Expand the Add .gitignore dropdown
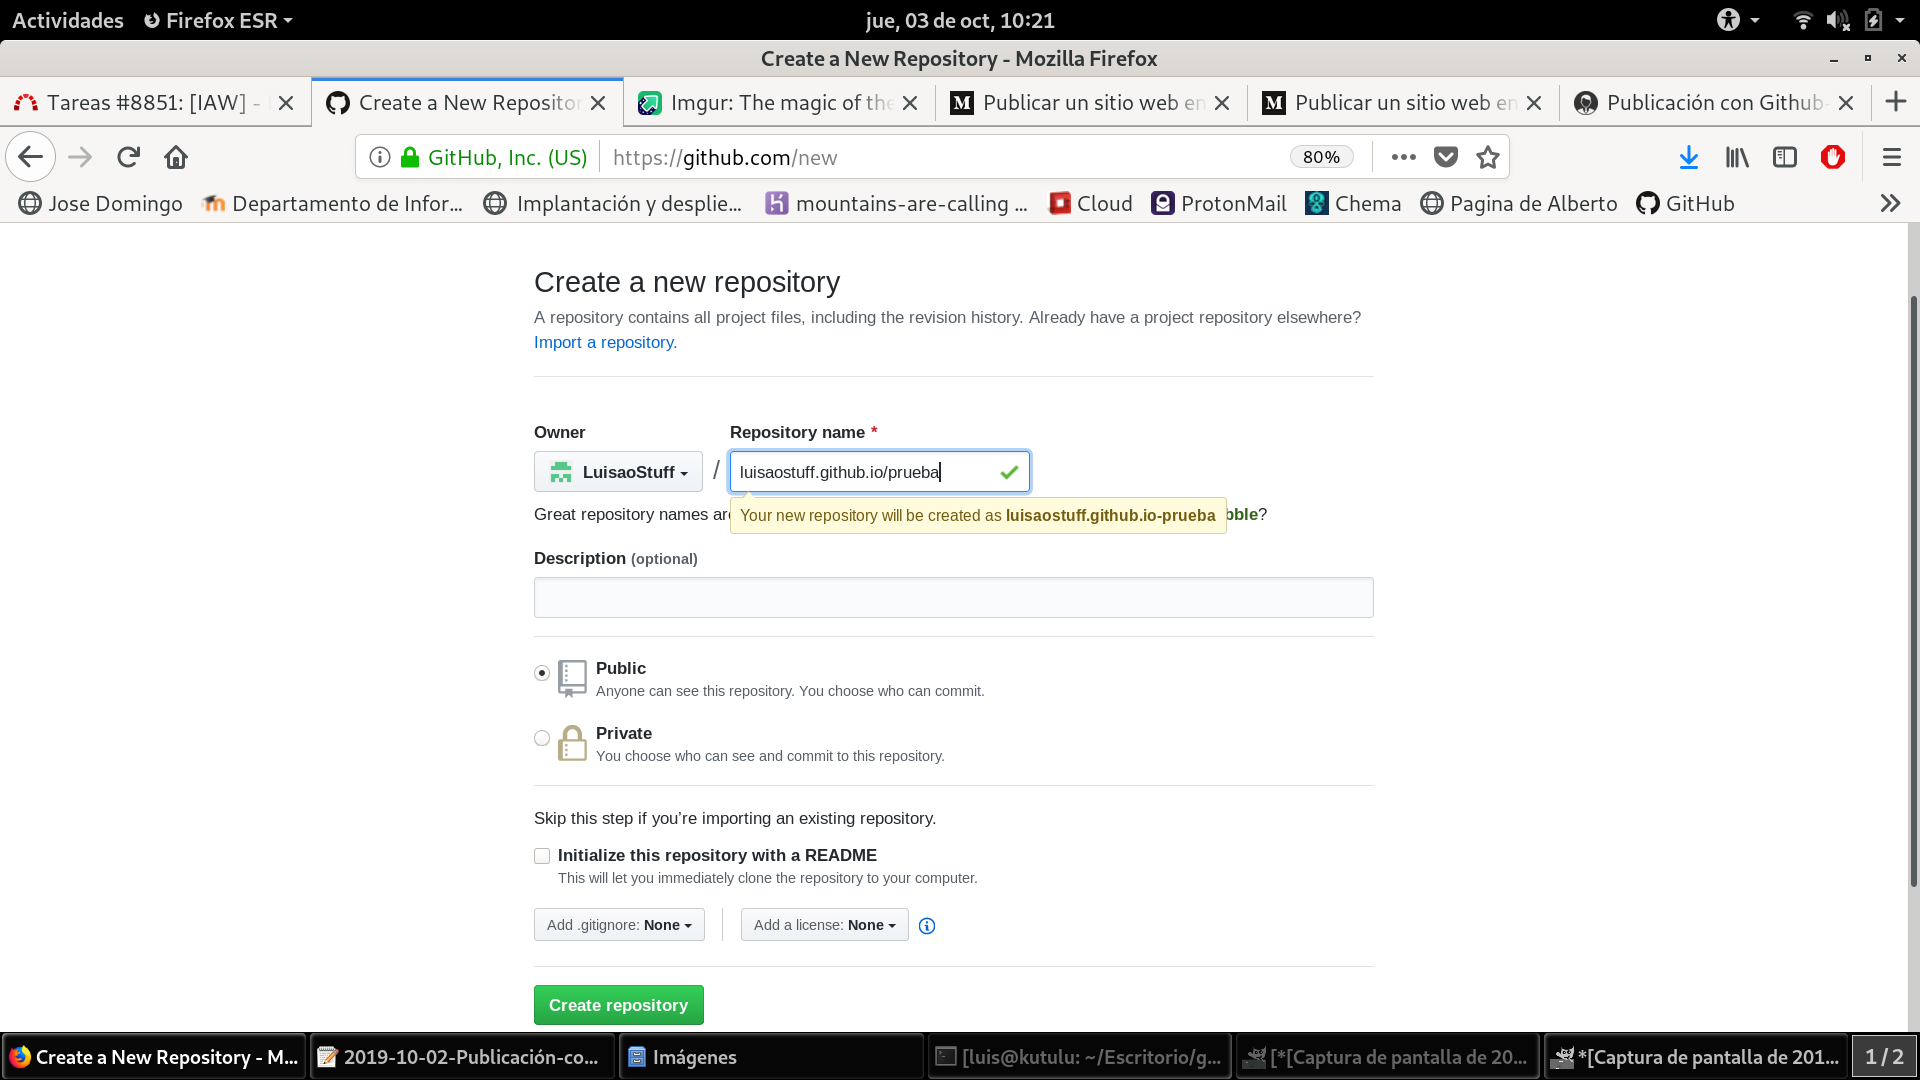 [619, 925]
